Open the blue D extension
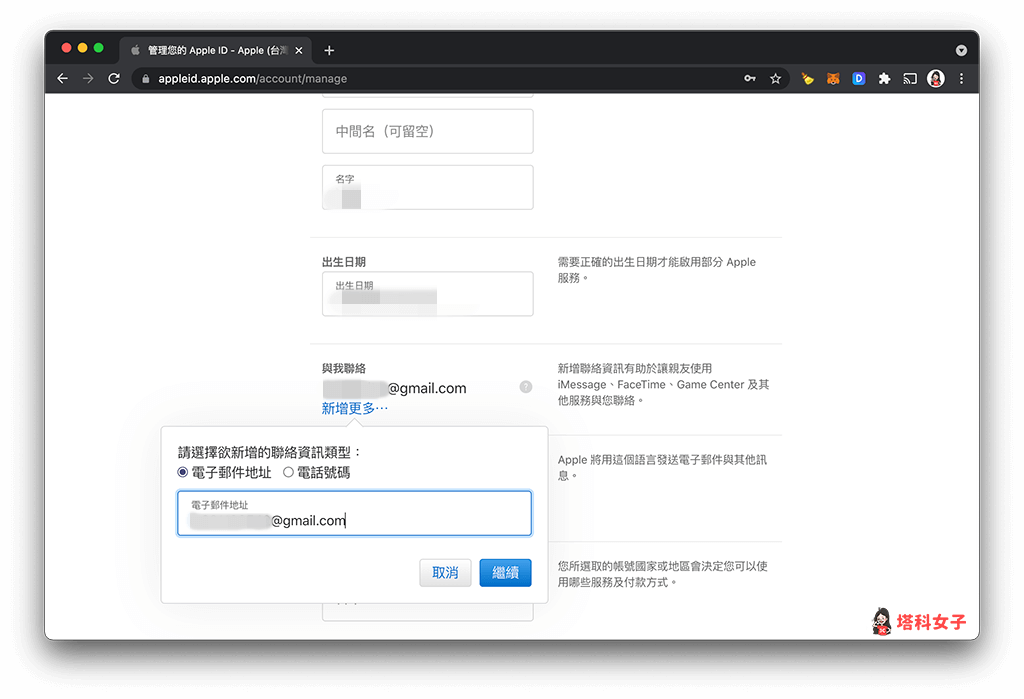The width and height of the screenshot is (1024, 699). tap(859, 78)
